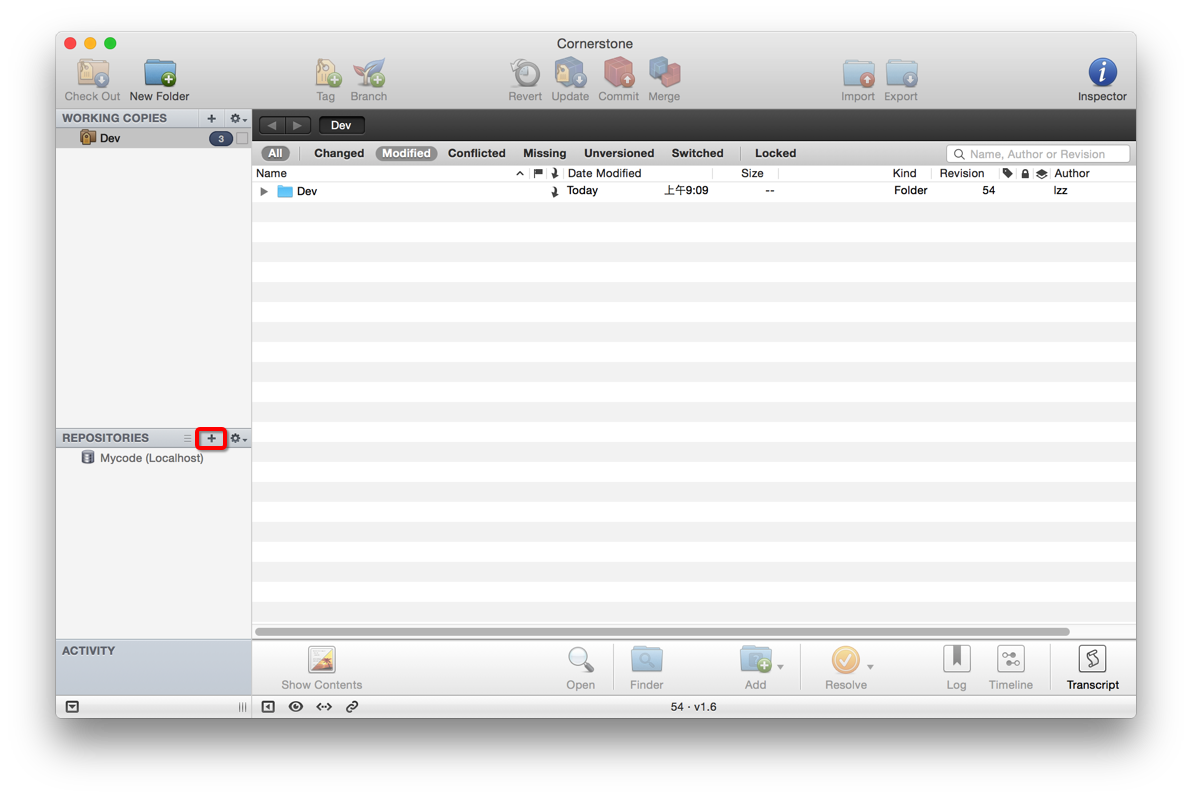Image resolution: width=1192 pixels, height=798 pixels.
Task: Select the Locked filter tab
Action: pyautogui.click(x=775, y=154)
